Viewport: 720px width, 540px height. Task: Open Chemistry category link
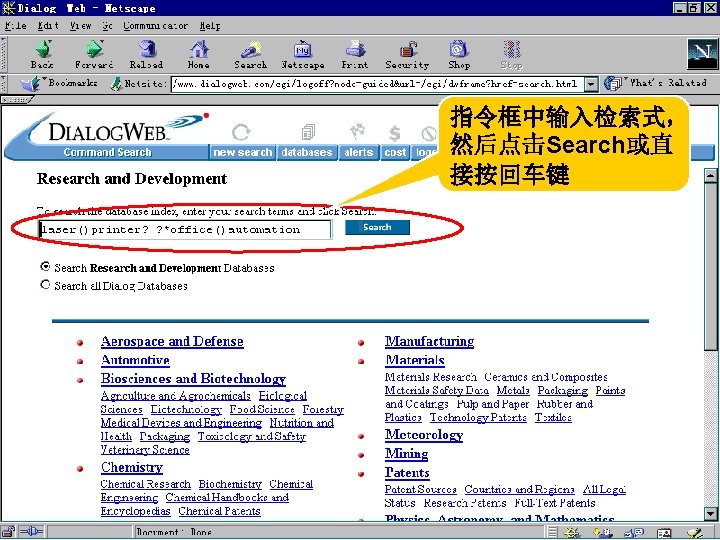click(132, 467)
